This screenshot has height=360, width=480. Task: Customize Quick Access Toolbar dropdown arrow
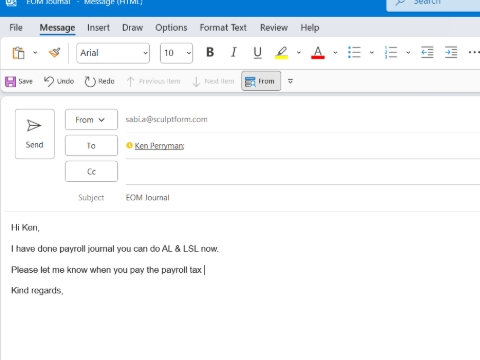coord(290,81)
